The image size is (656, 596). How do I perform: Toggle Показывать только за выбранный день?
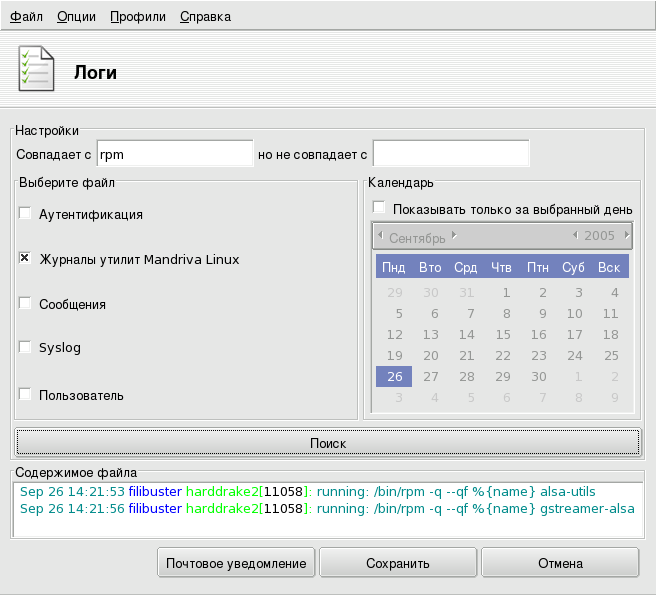[380, 209]
